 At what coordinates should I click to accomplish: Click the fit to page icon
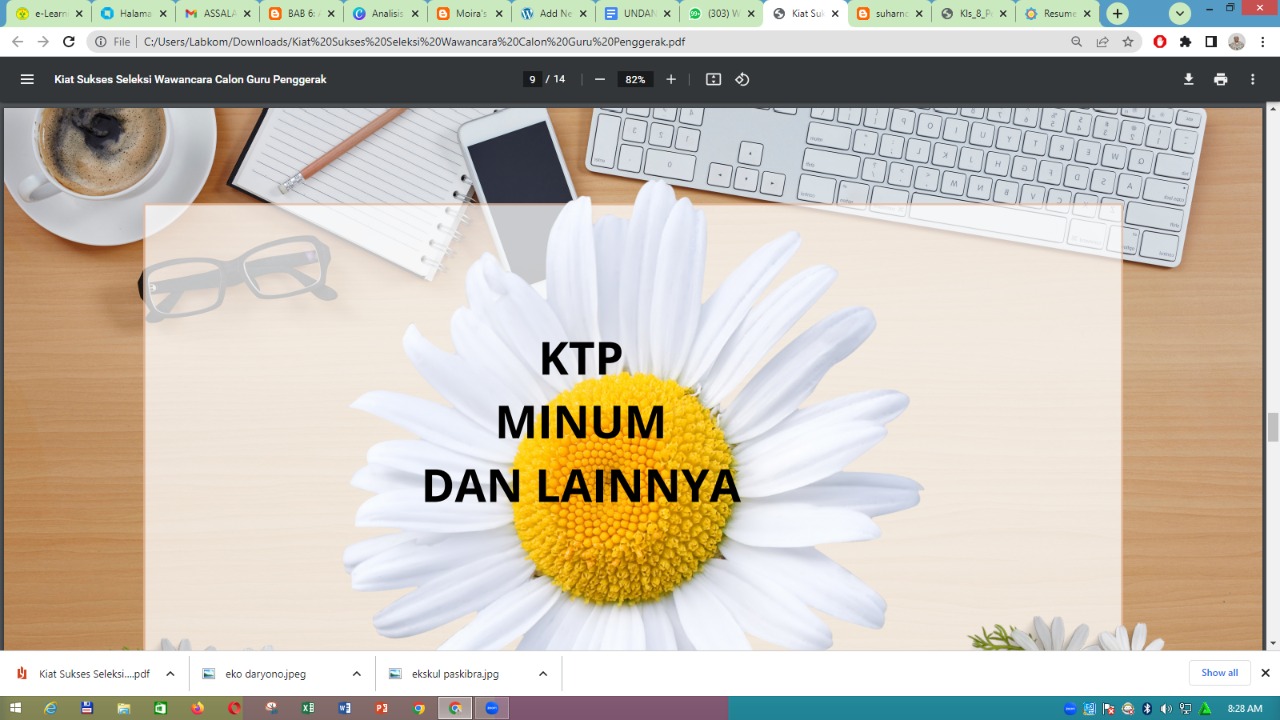tap(713, 79)
